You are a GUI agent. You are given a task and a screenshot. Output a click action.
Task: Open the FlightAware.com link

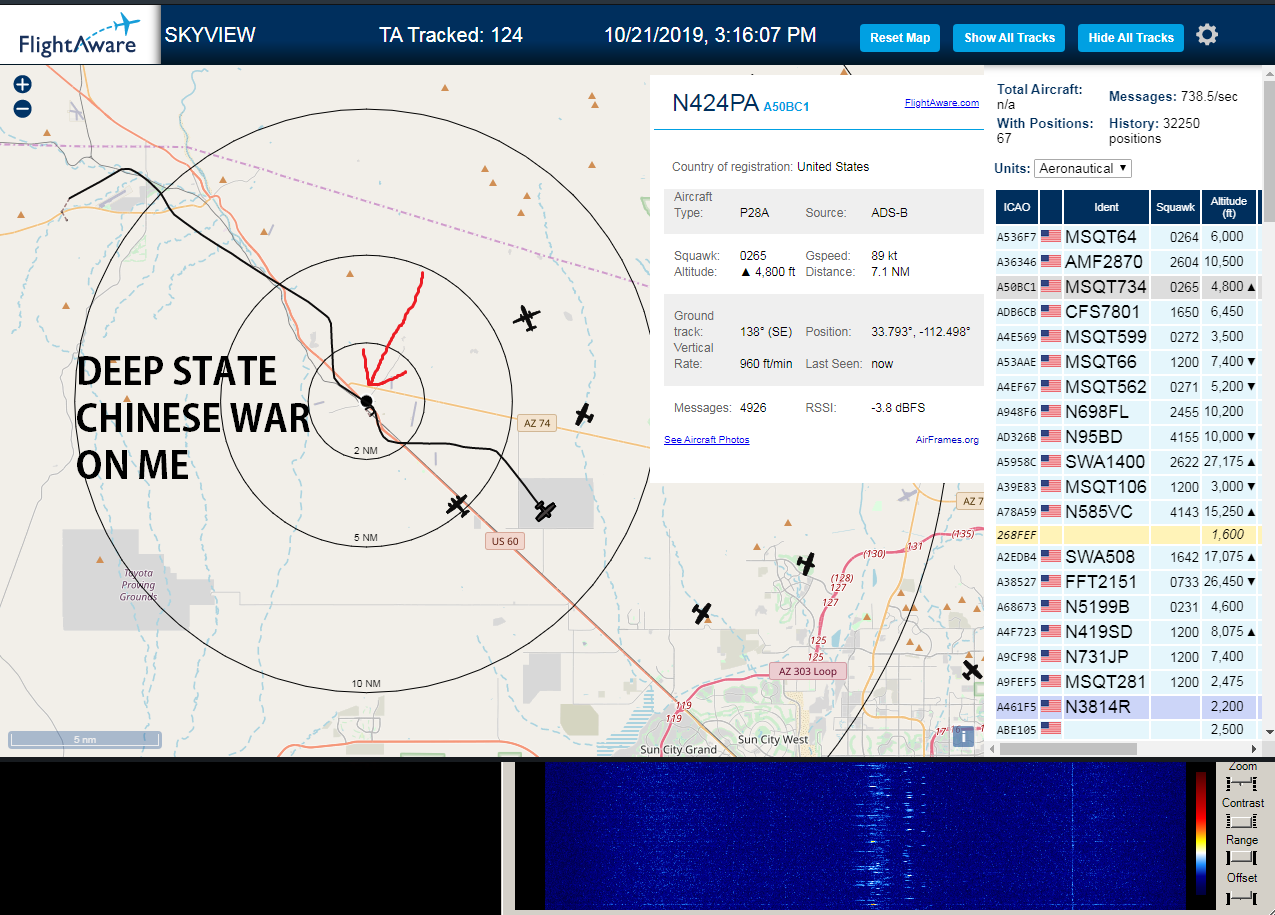[942, 103]
